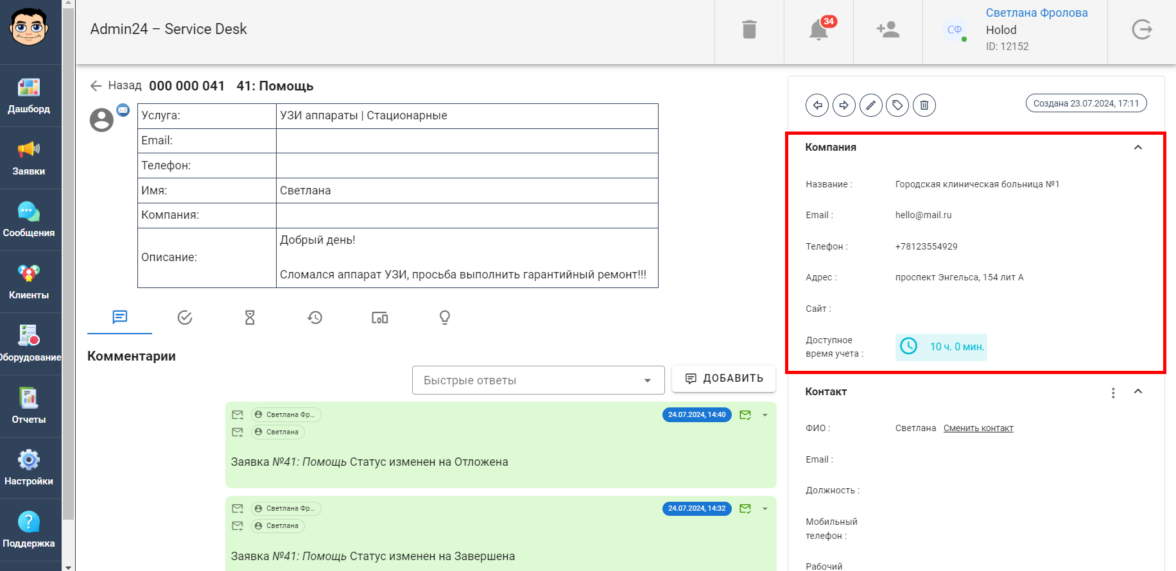Open the Быстрые ответы dropdown
Image resolution: width=1176 pixels, height=571 pixels.
(538, 380)
